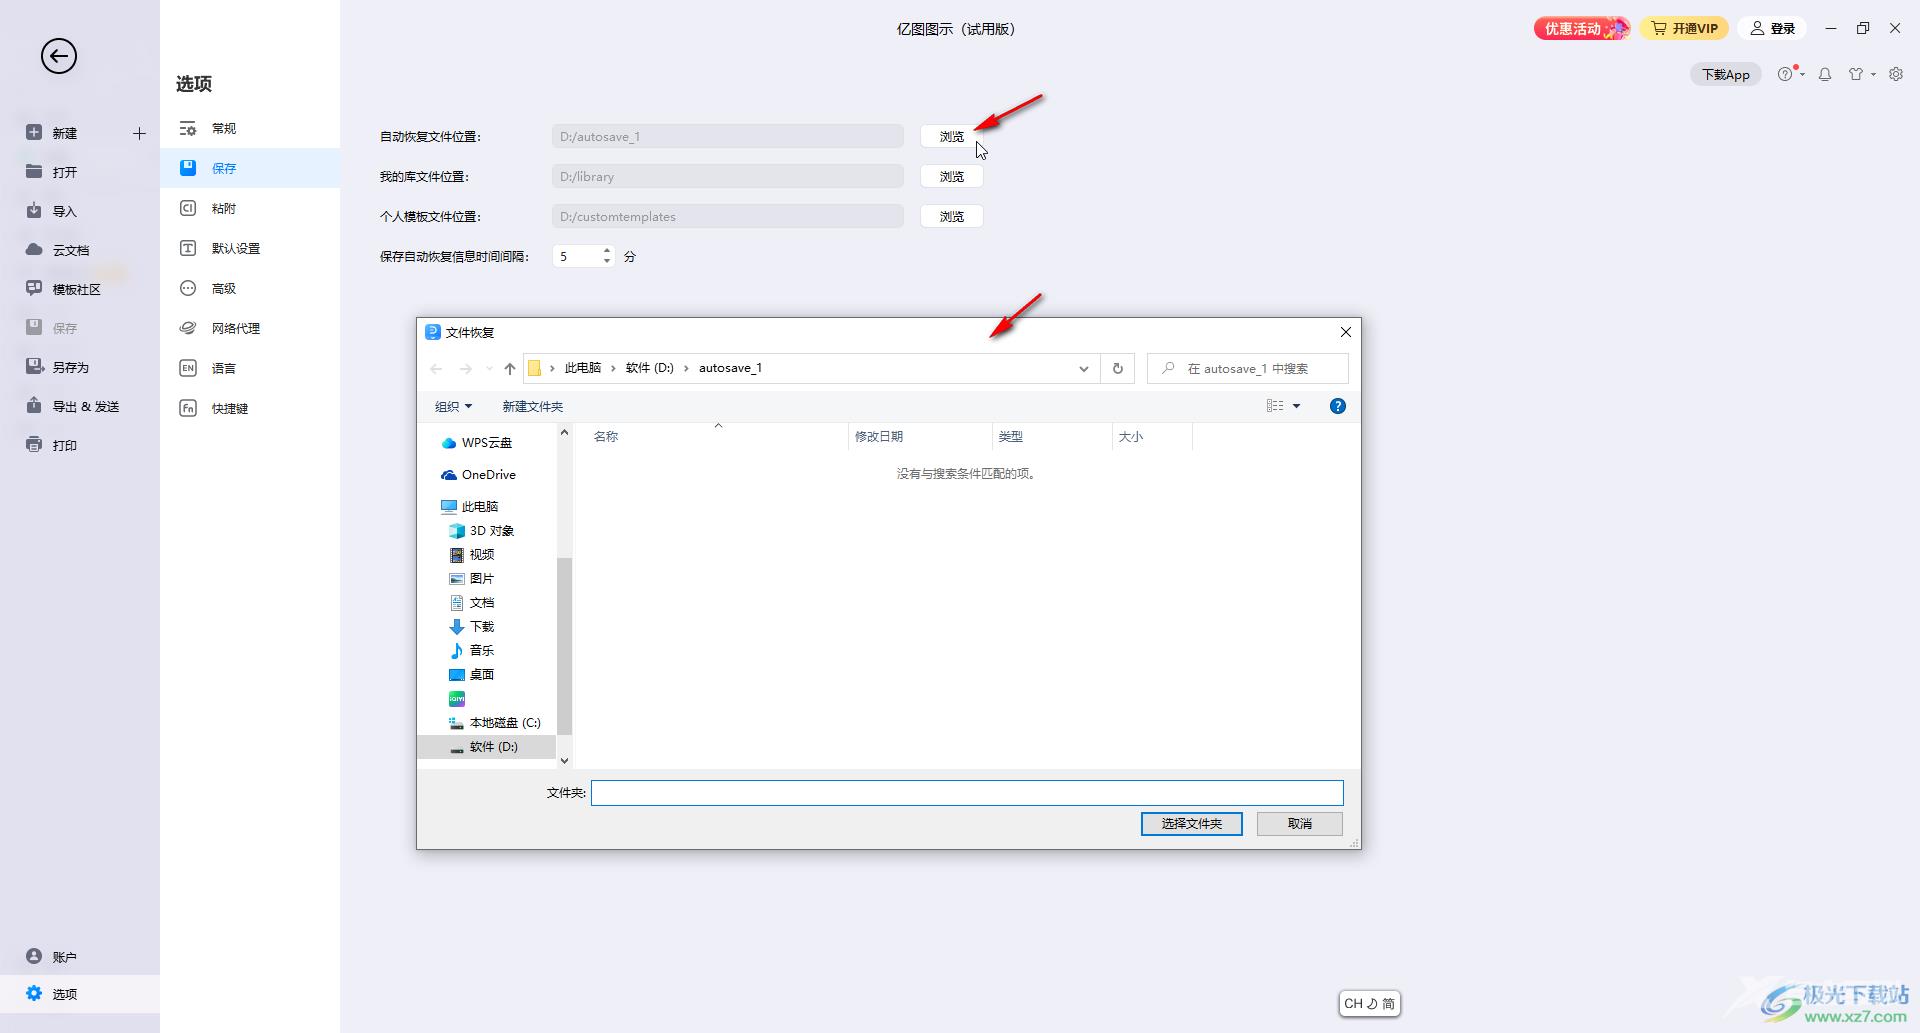Open the 常规 general settings tab
This screenshot has width=1920, height=1033.
[x=250, y=128]
